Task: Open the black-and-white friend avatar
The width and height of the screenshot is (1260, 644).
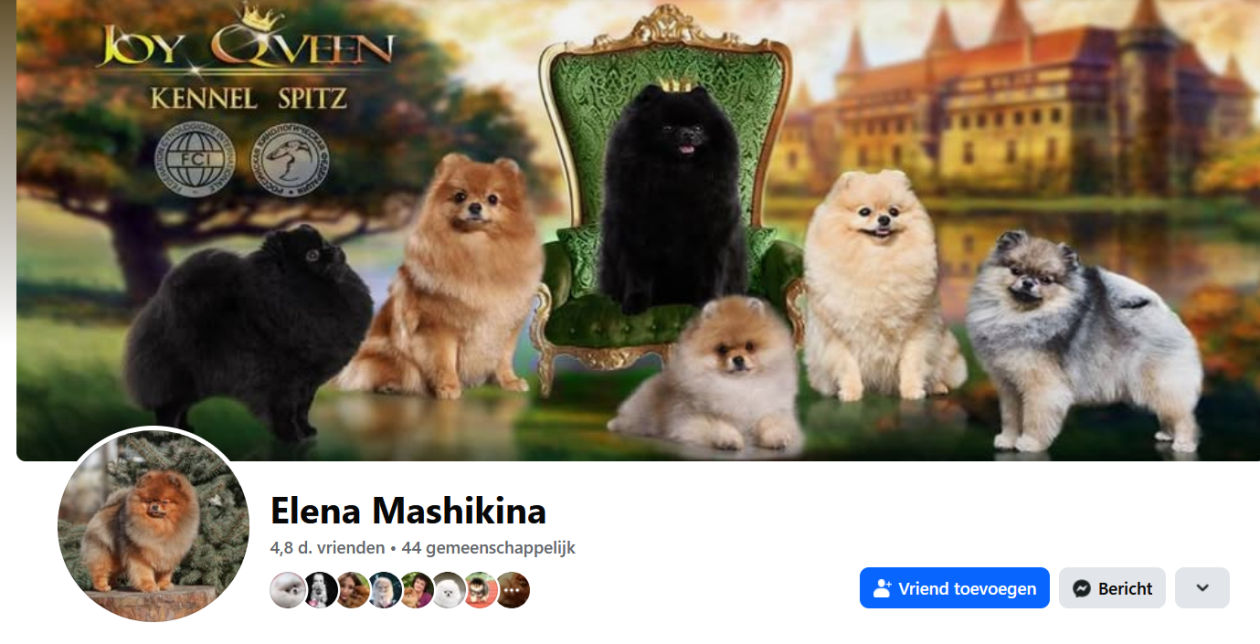Action: 320,590
